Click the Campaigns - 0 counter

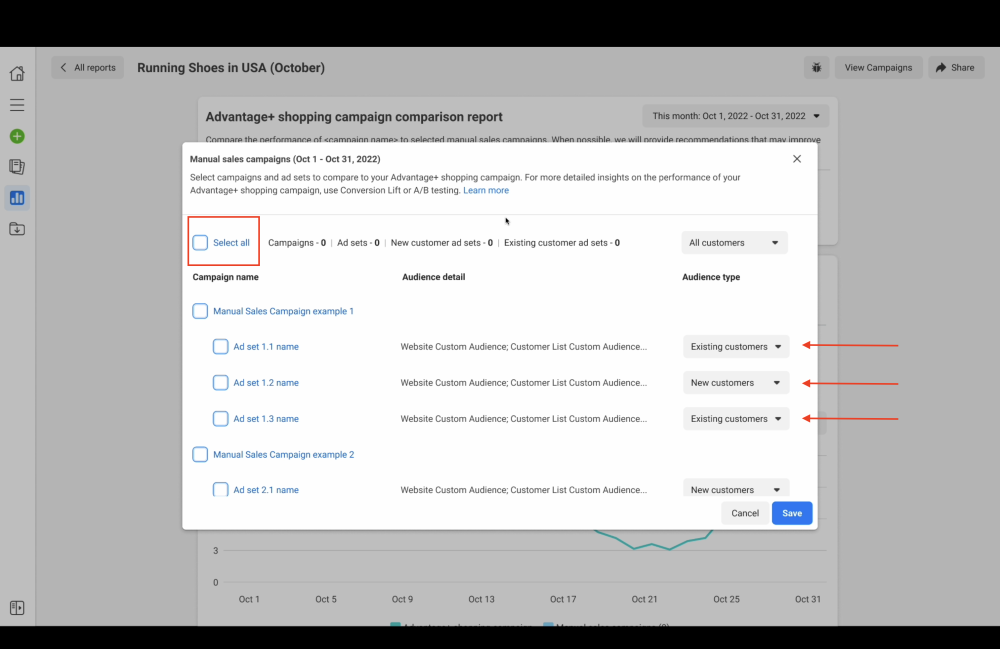click(x=297, y=243)
